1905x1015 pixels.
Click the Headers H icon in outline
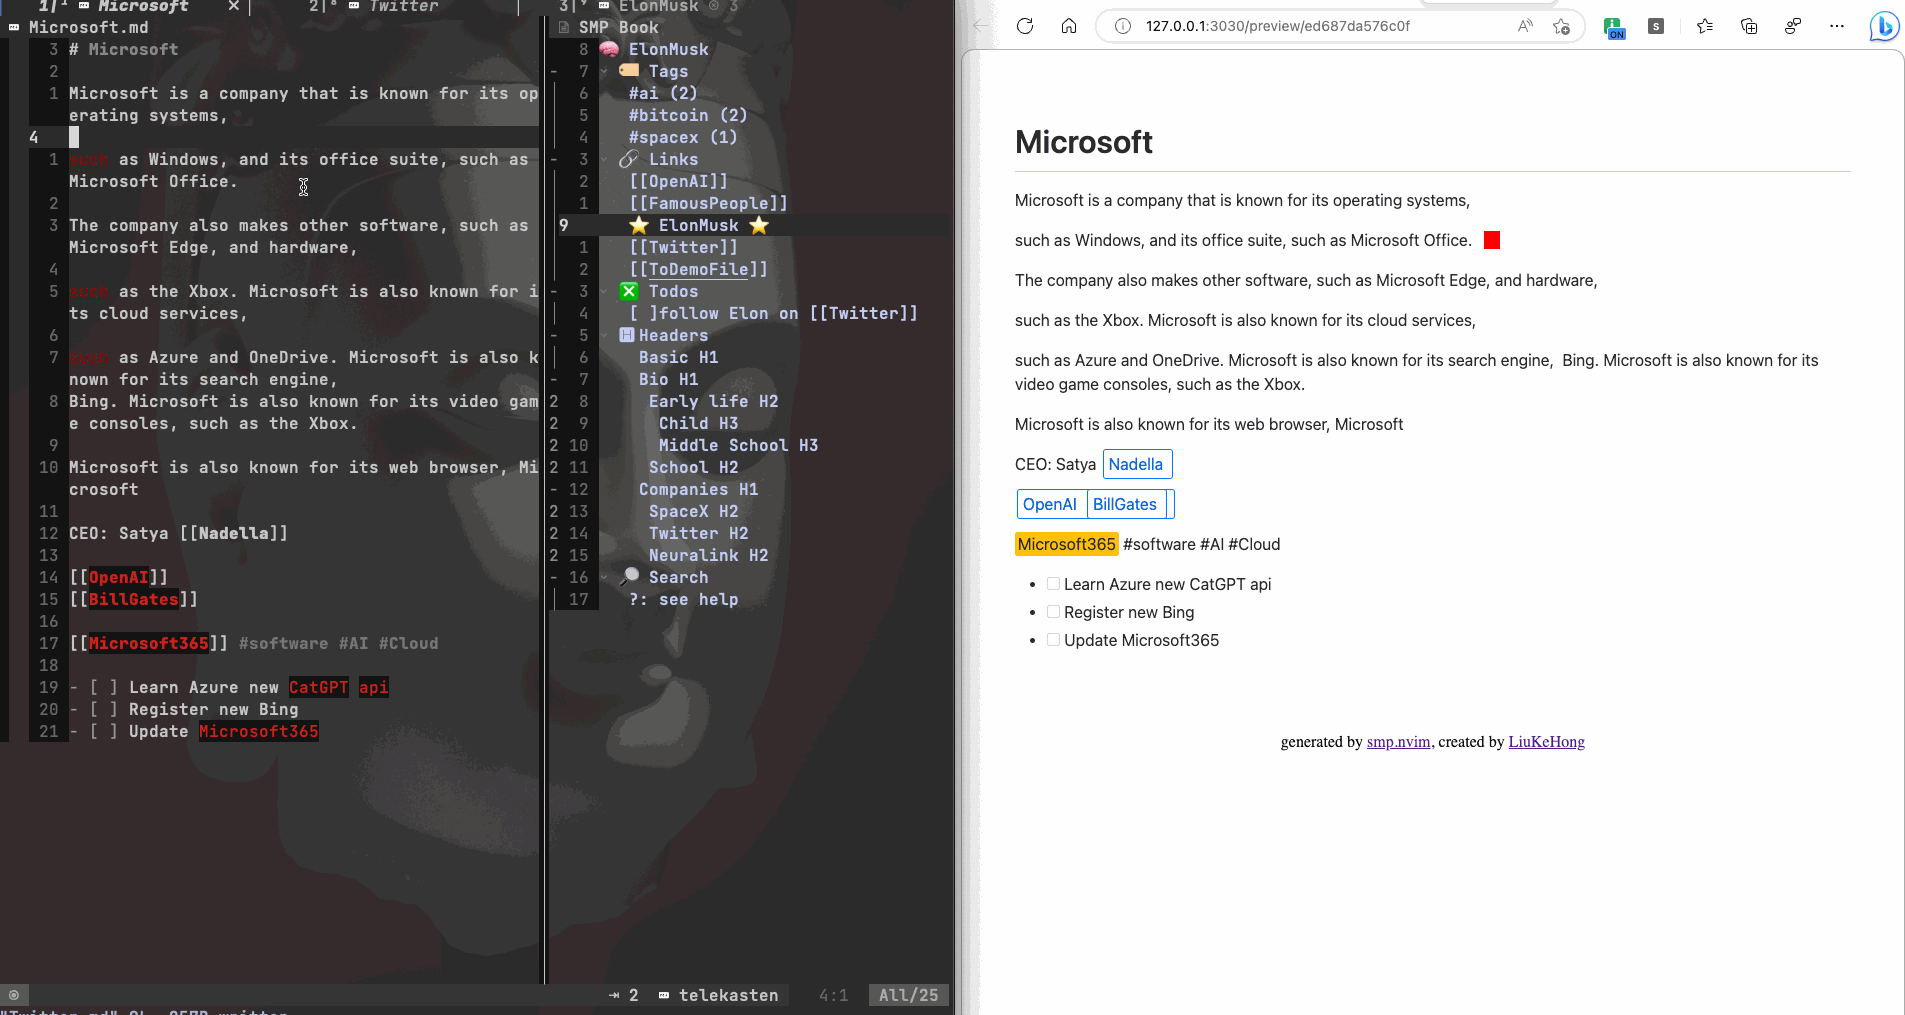click(x=627, y=335)
